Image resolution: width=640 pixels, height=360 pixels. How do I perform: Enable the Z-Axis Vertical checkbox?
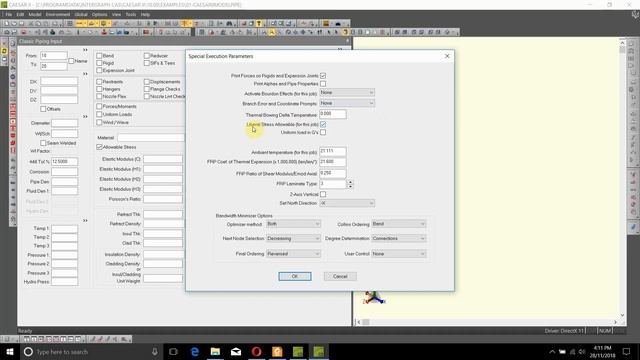[323, 194]
